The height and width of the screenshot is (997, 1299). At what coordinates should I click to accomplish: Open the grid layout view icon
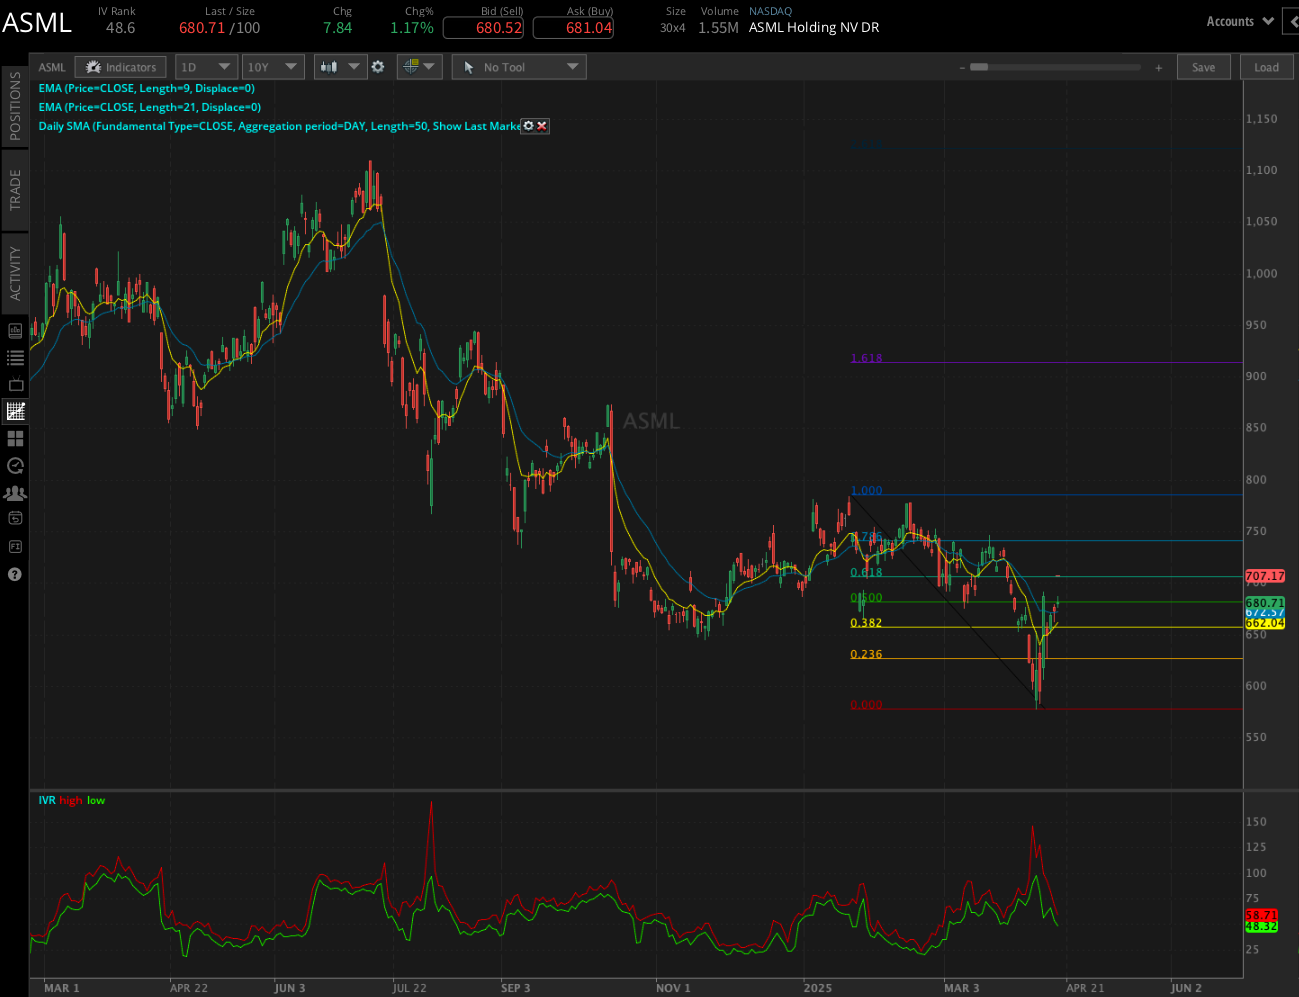click(x=15, y=438)
